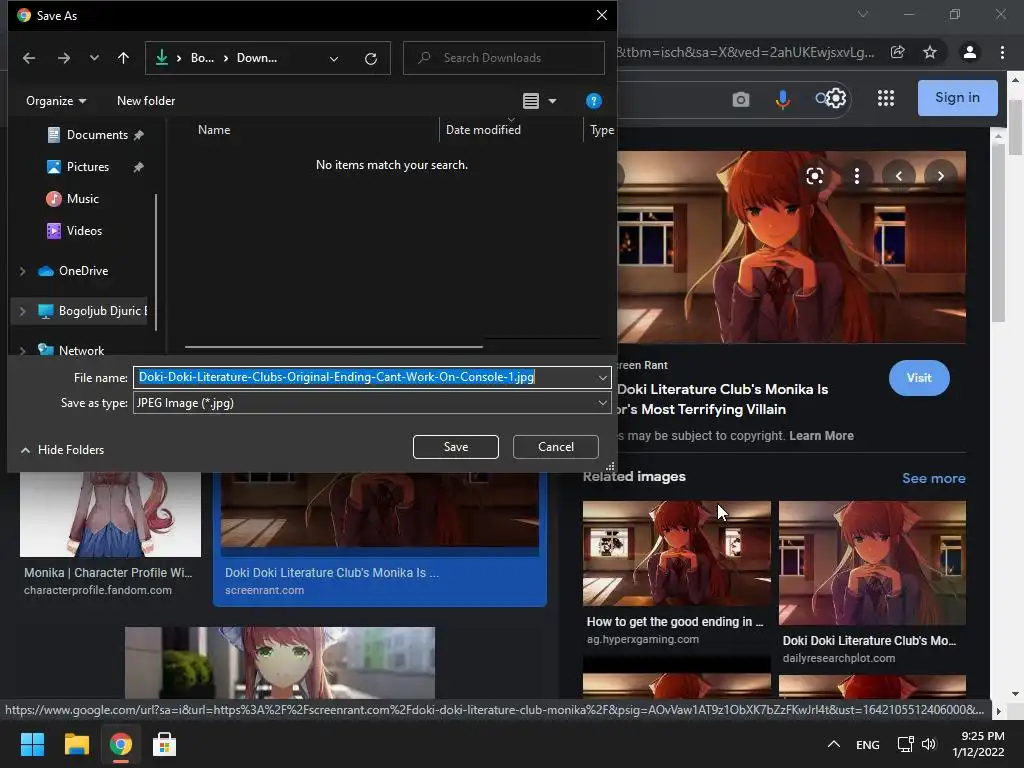The width and height of the screenshot is (1024, 768).
Task: Open preview image more options menu
Action: pyautogui.click(x=857, y=176)
